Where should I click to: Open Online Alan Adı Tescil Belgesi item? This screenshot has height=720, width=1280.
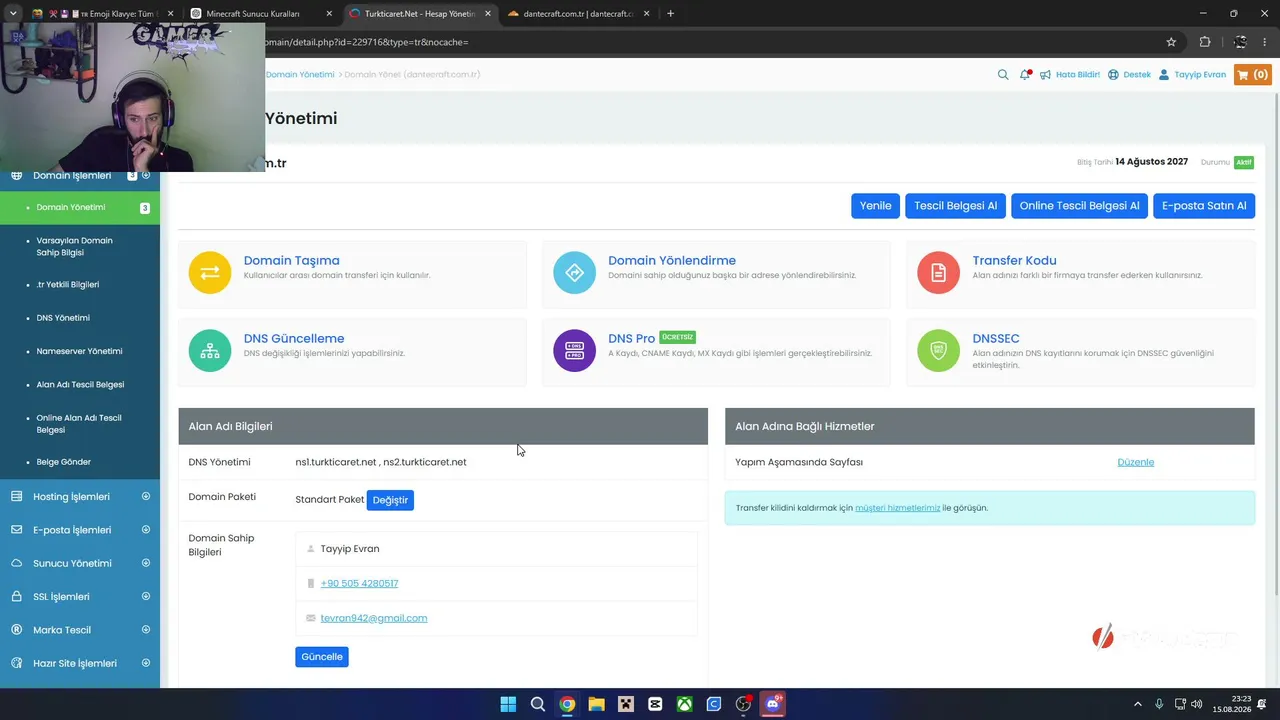79,423
